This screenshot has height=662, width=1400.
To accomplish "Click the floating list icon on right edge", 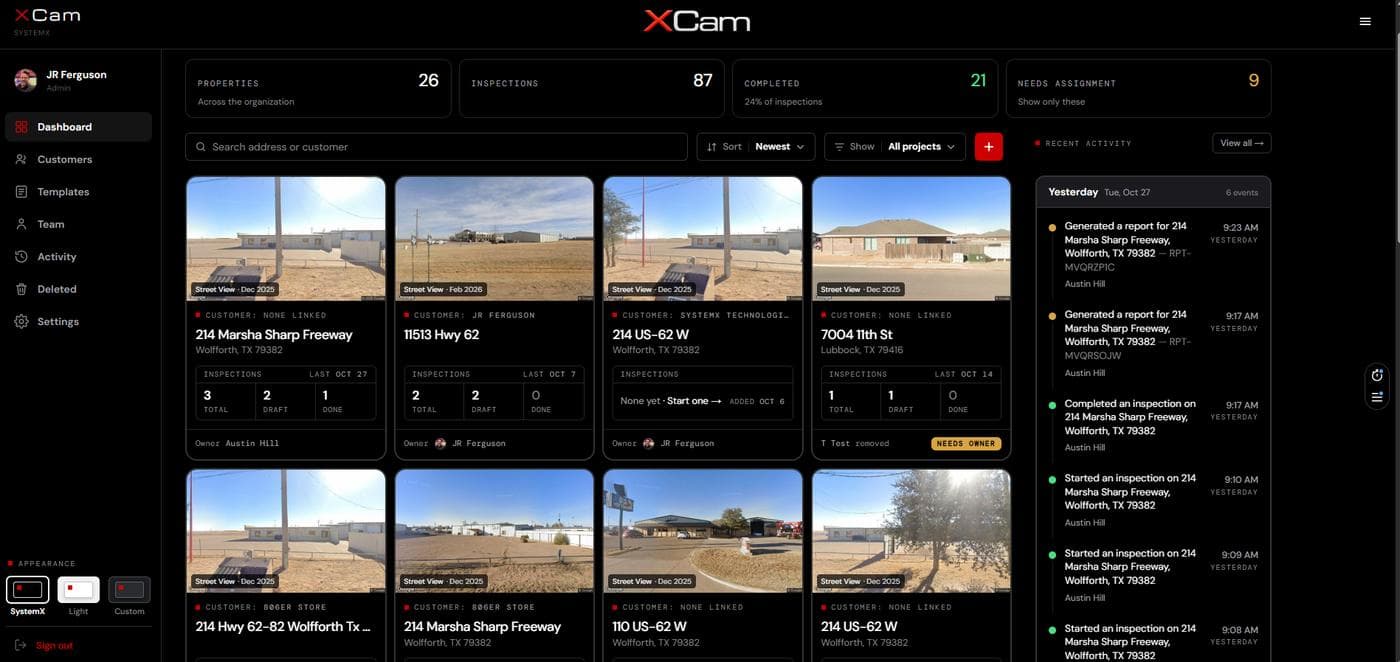I will pos(1377,397).
